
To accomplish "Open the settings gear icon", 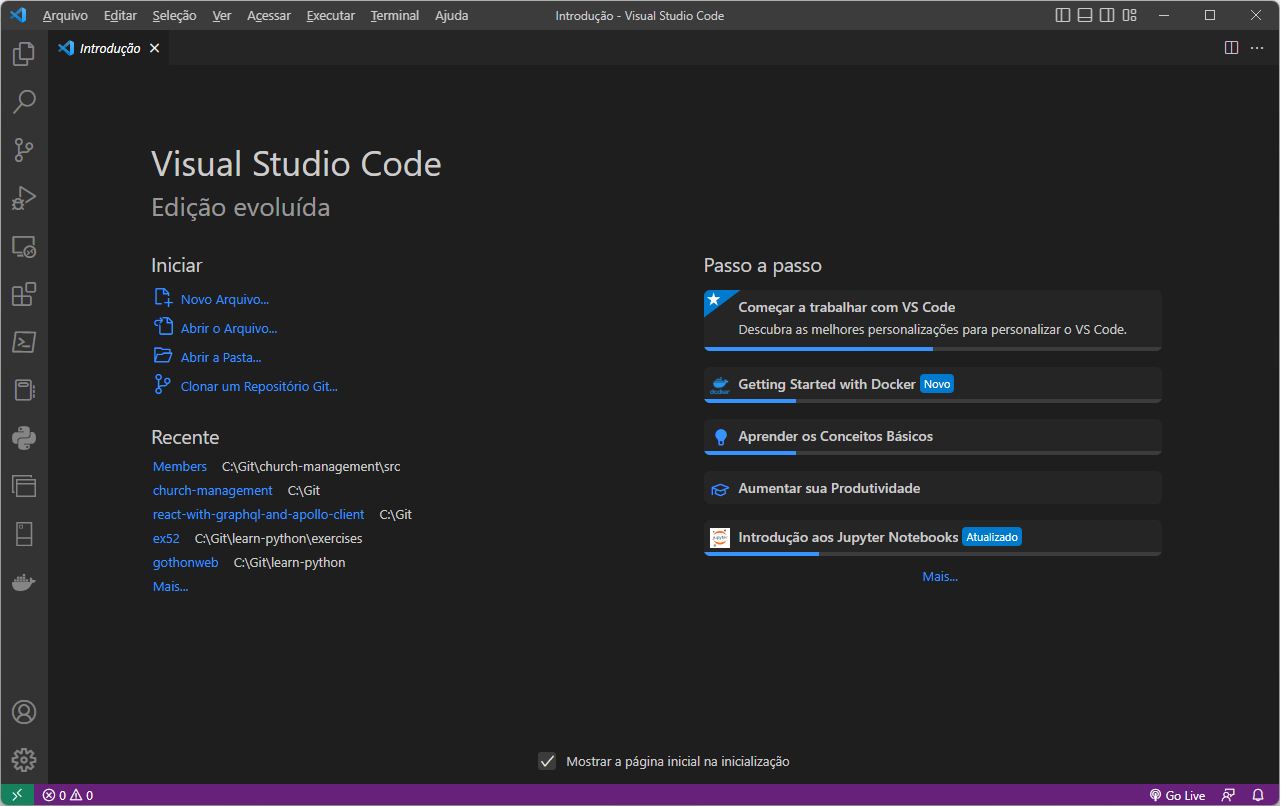I will tap(23, 760).
